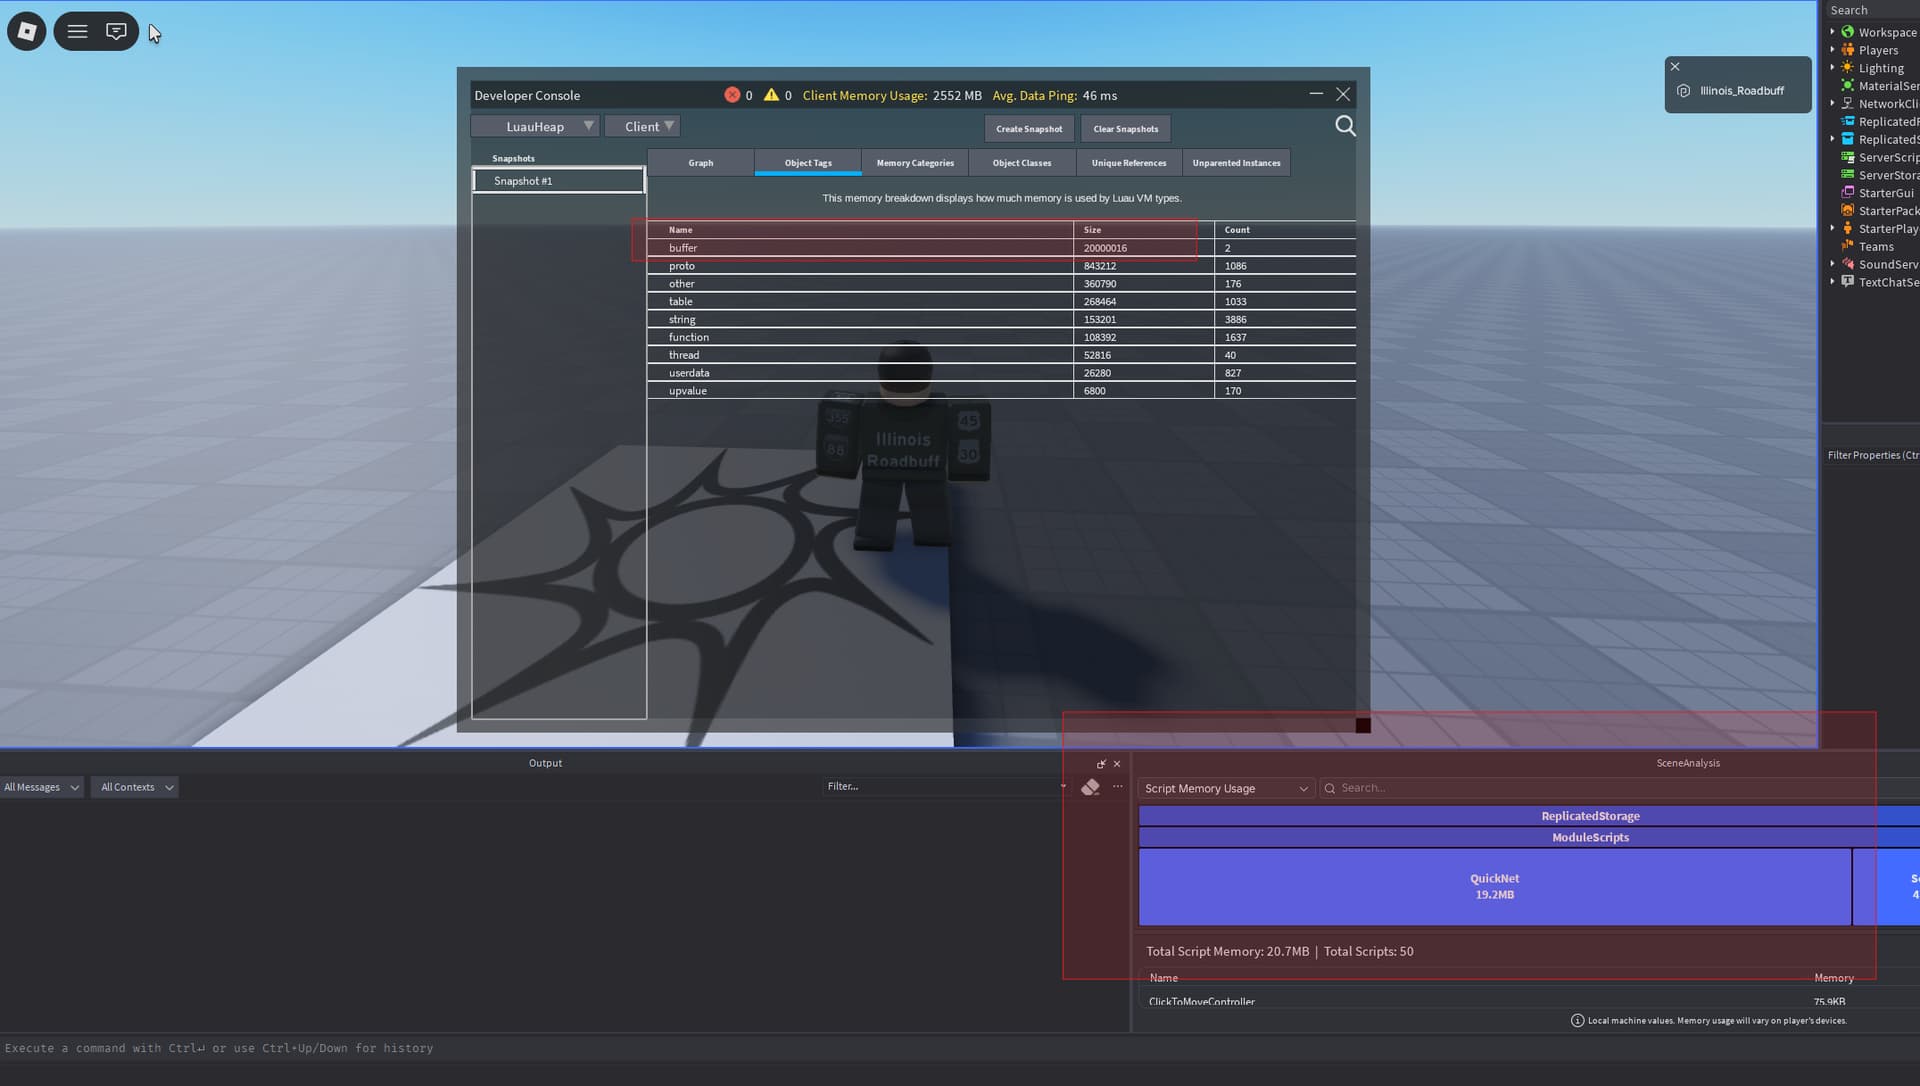Expand the NetworkClient tree node
1920x1086 pixels.
tap(1832, 104)
